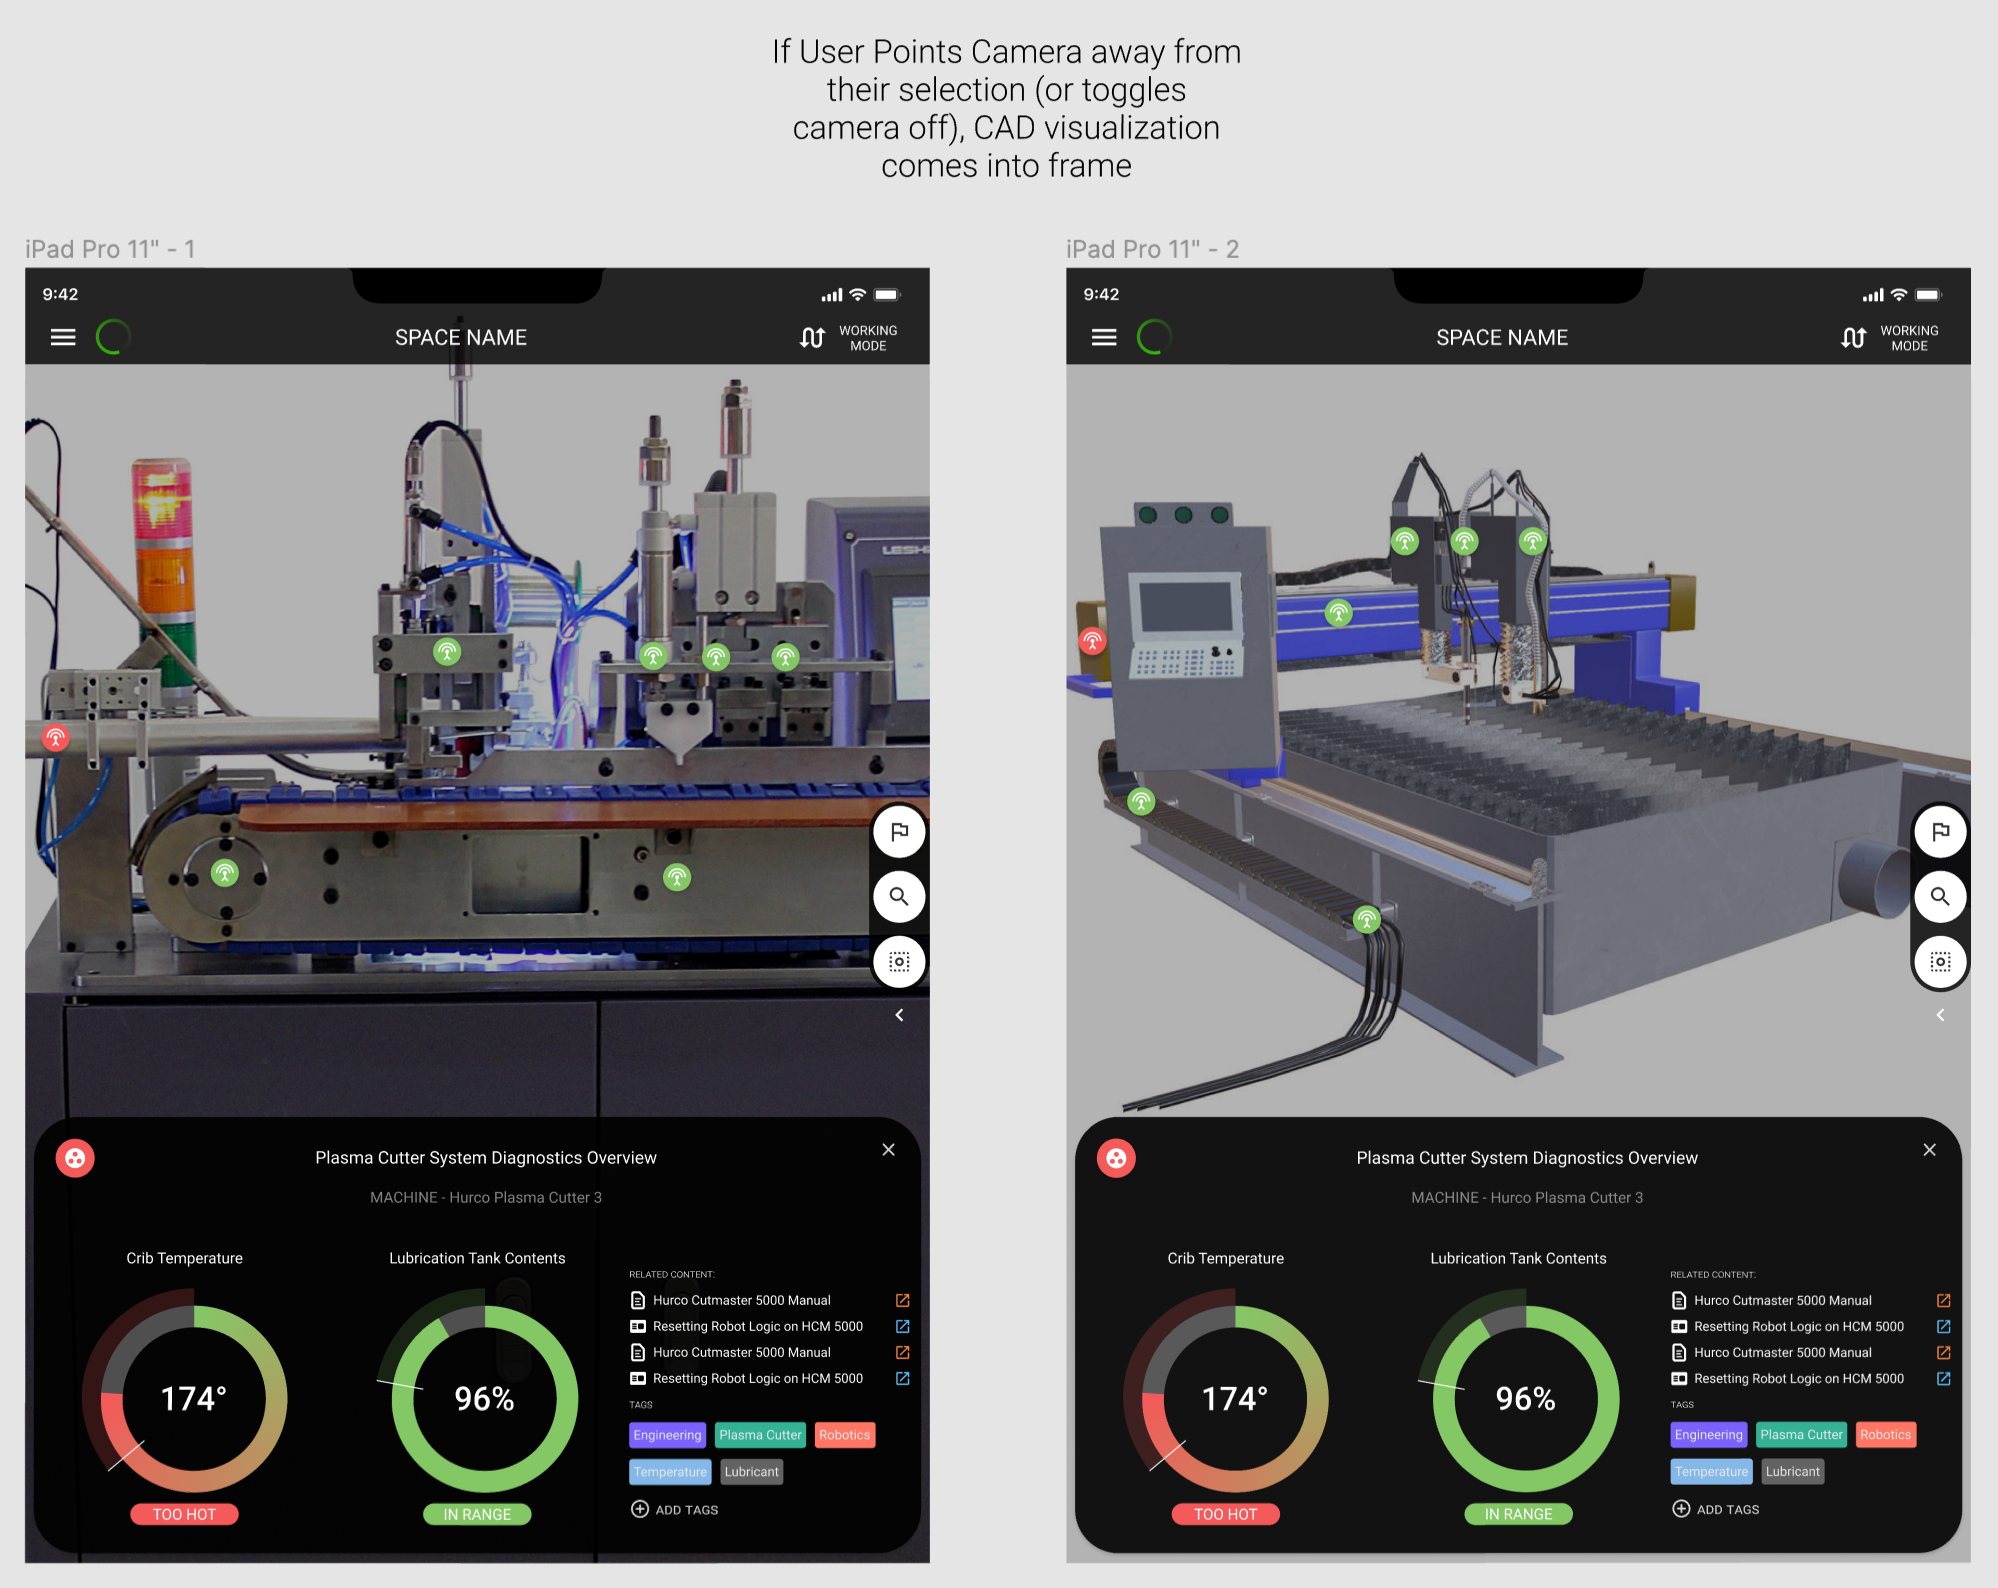Tap the flag button in iPad frame 1
Image resolution: width=1998 pixels, height=1588 pixels.
[x=899, y=832]
